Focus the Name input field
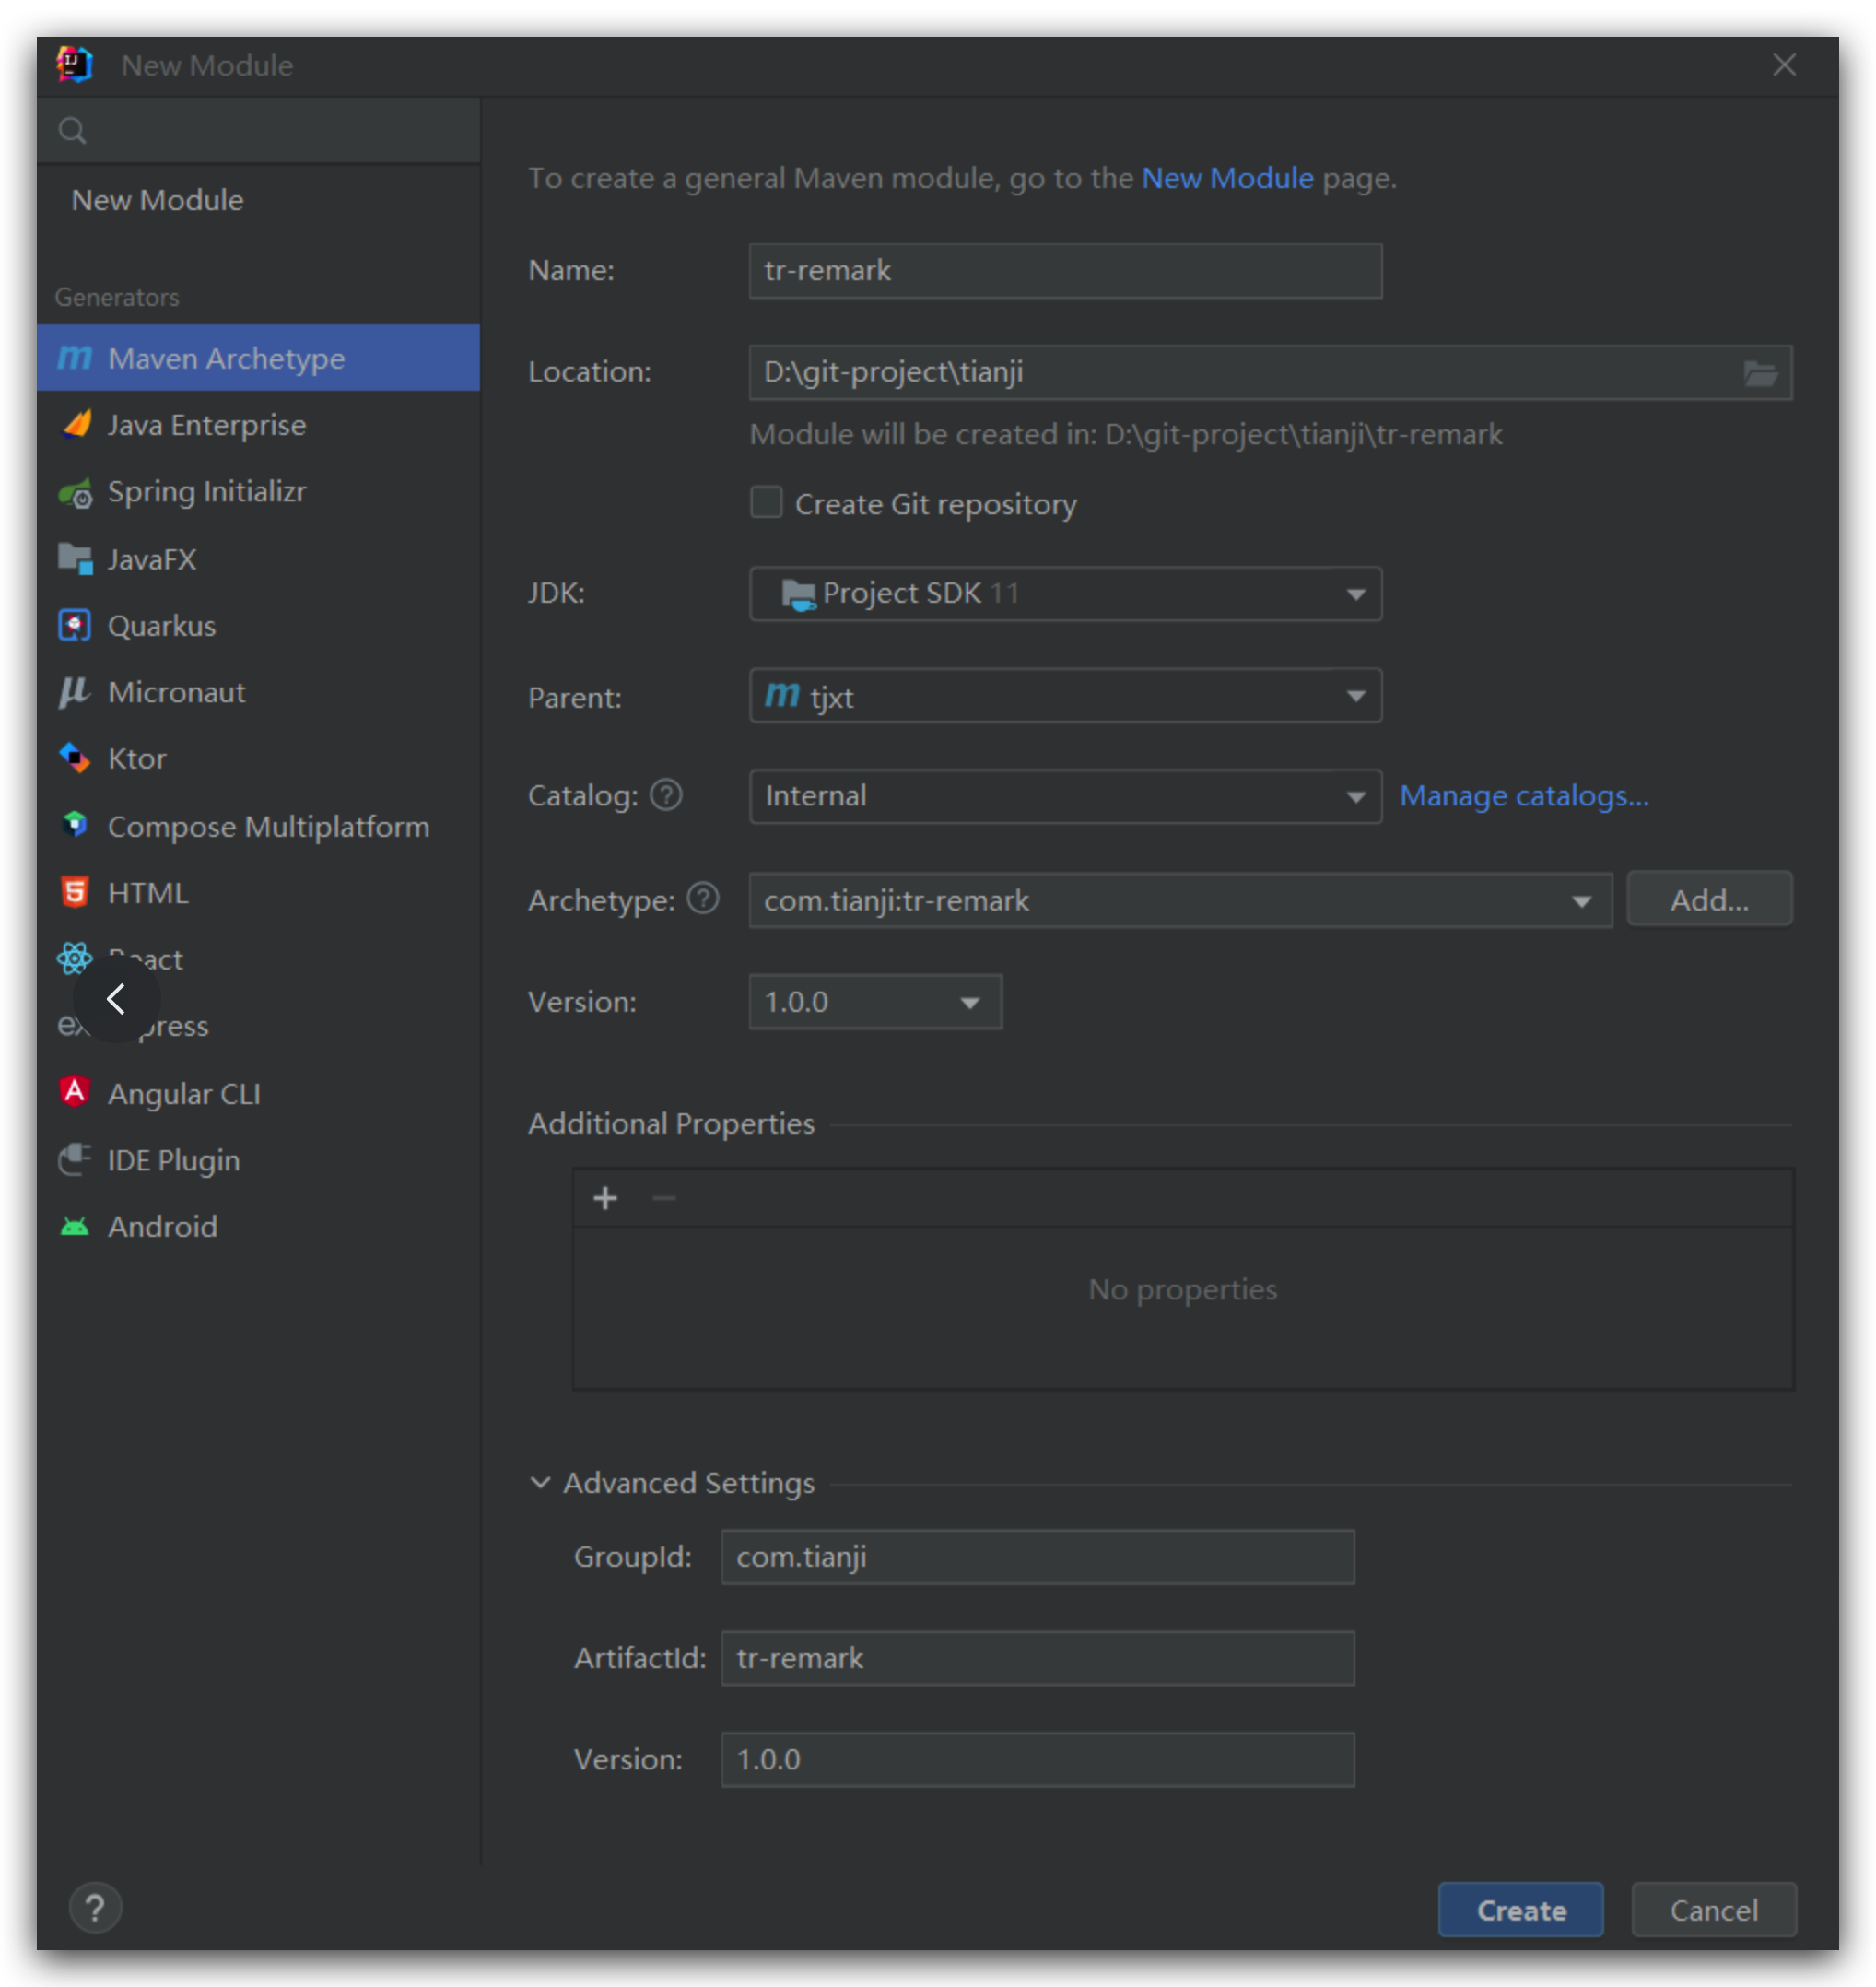This screenshot has width=1876, height=1987. tap(1065, 271)
